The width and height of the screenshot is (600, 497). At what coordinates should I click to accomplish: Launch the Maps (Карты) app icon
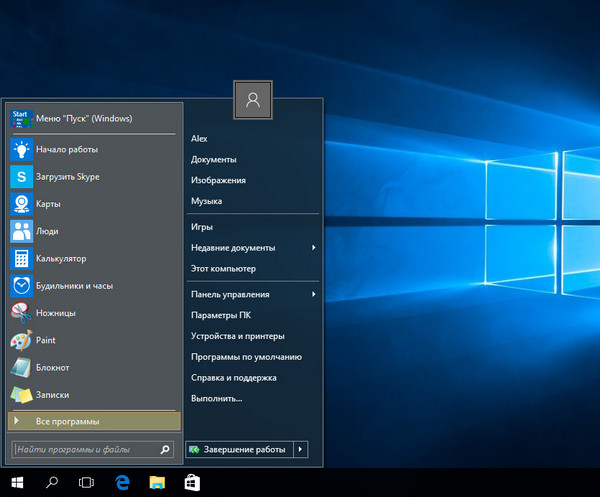[21, 204]
